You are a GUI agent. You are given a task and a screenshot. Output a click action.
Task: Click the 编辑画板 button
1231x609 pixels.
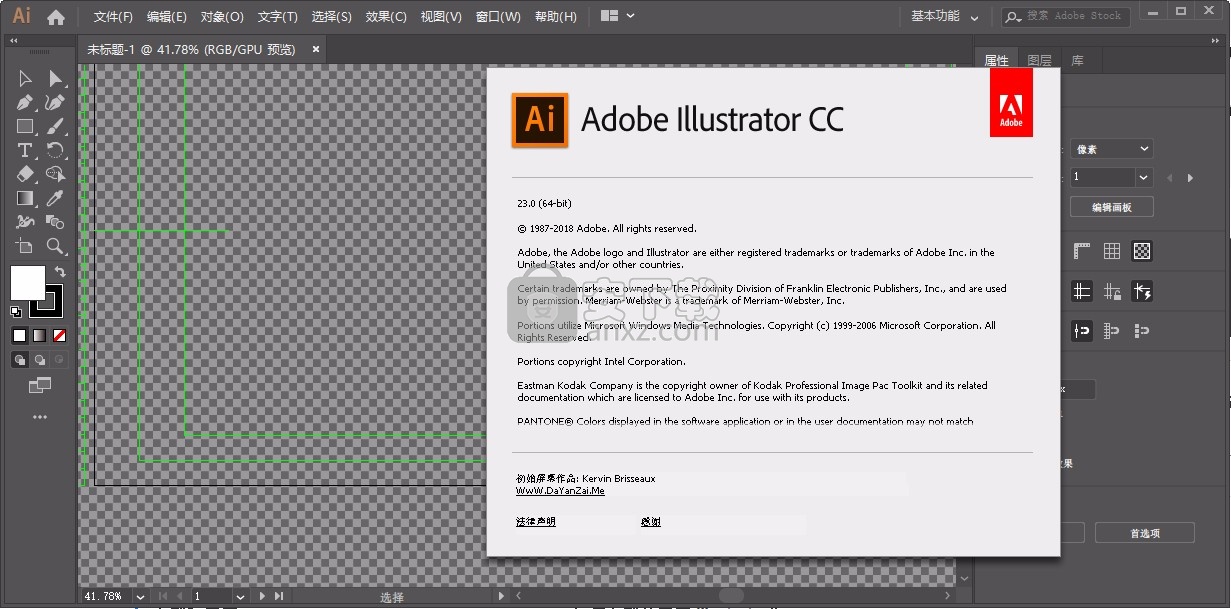click(x=1112, y=207)
